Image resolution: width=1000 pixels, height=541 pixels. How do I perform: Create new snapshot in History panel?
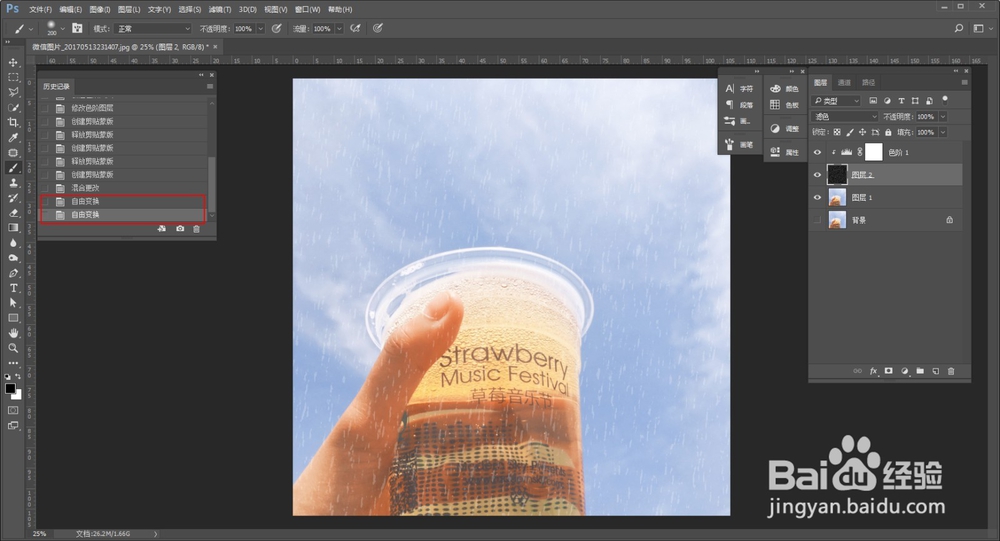click(x=180, y=228)
